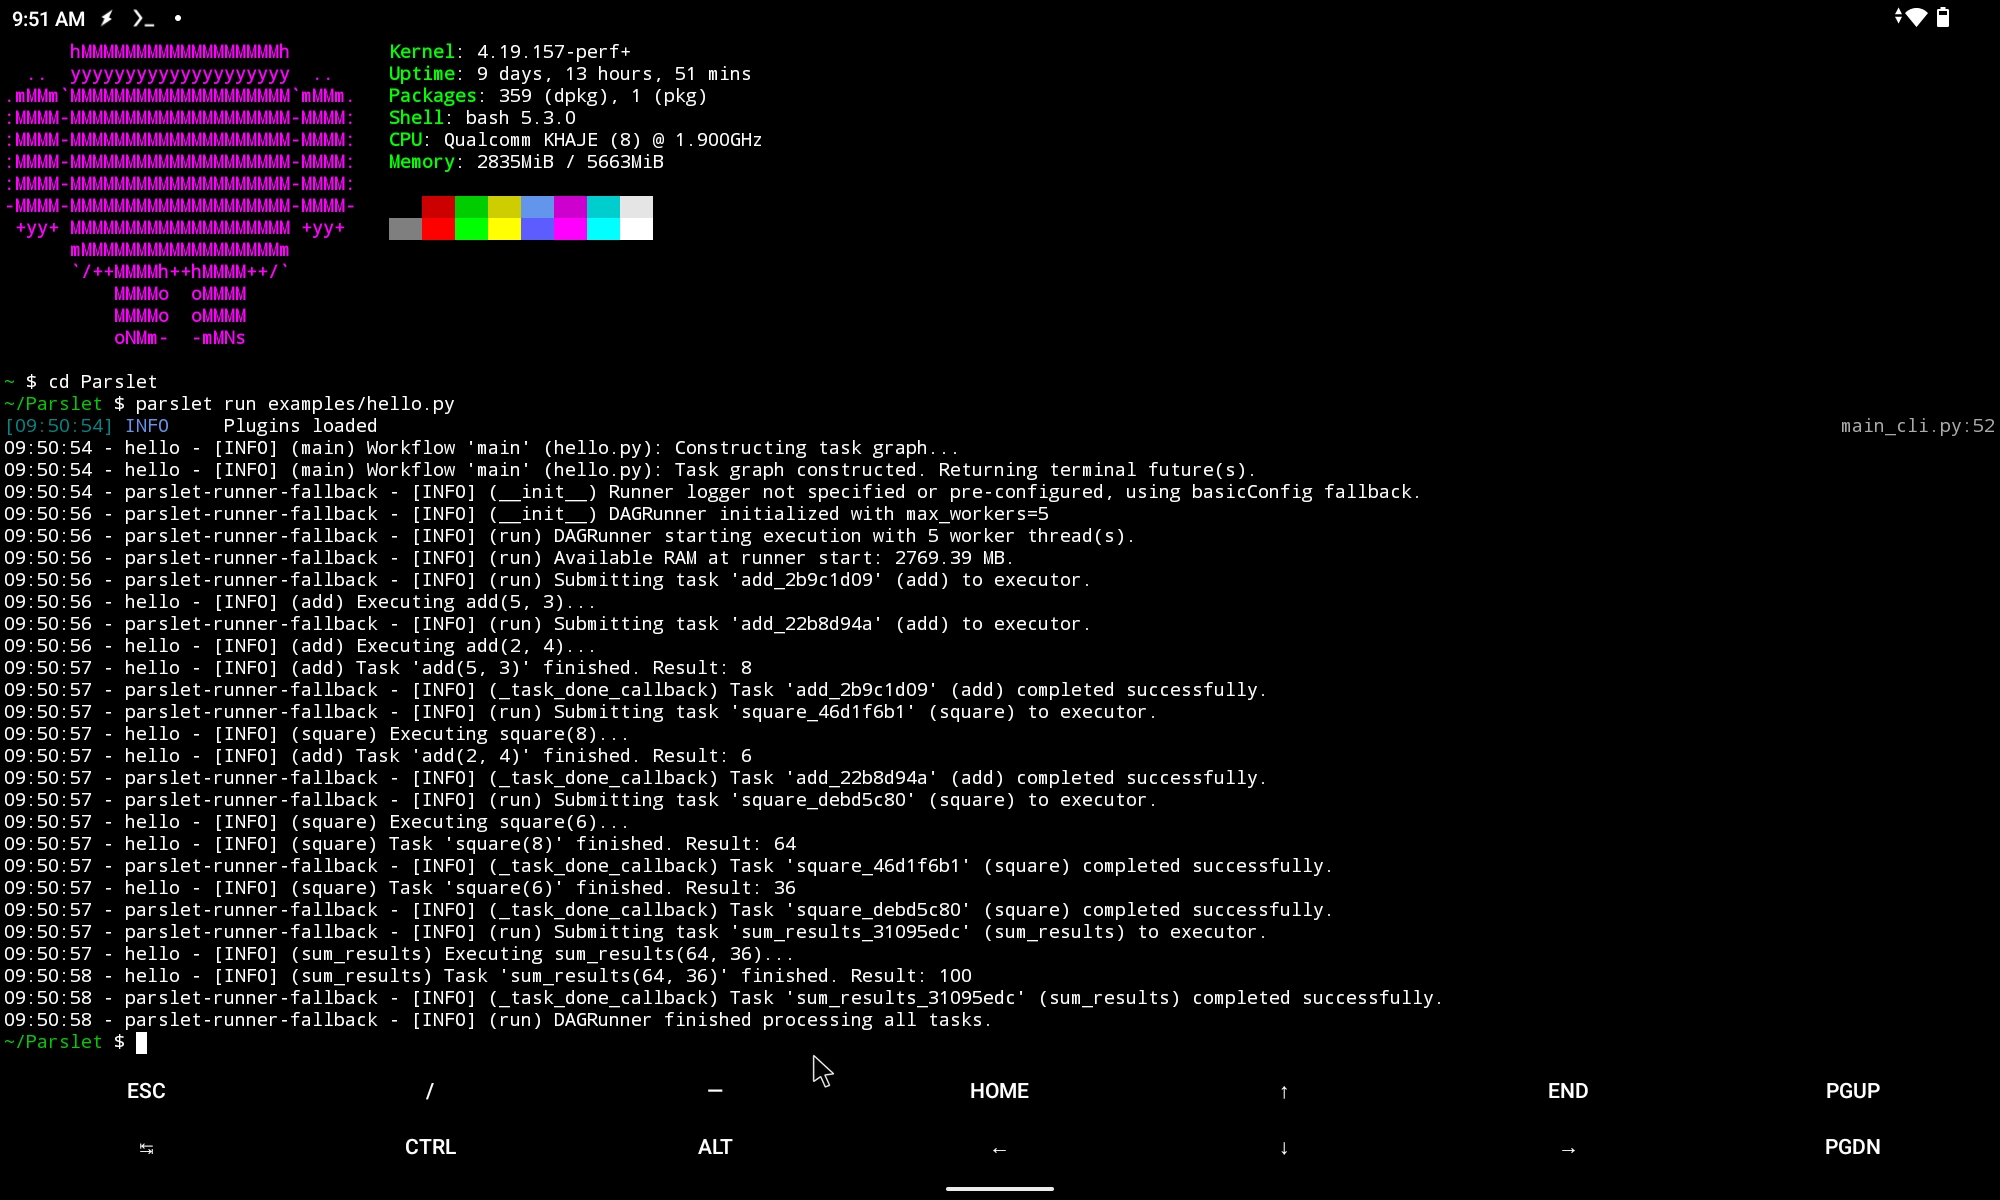The image size is (2000, 1200).
Task: Tap the battery indicator icon
Action: [1943, 17]
